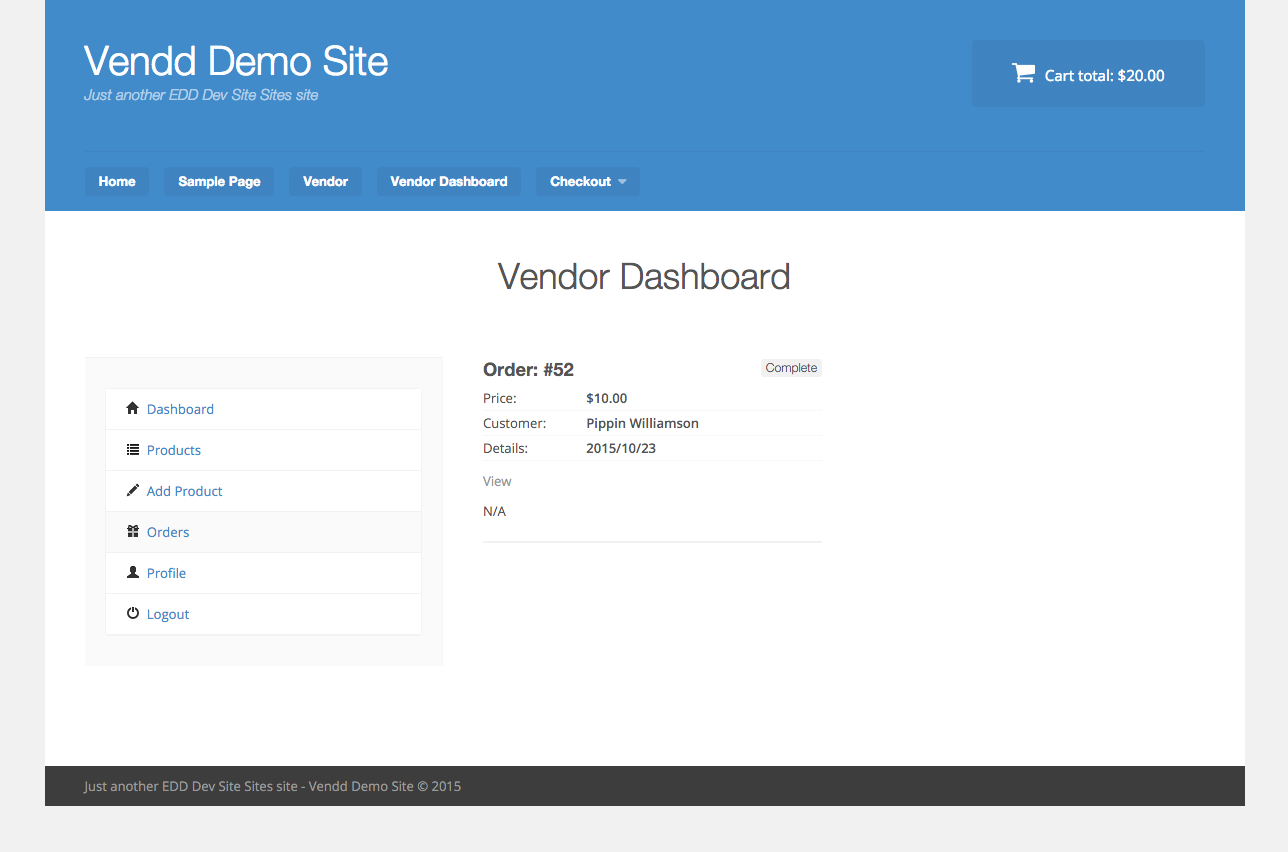Screen dimensions: 1288x852
Task: Click the power icon beside Logout
Action: pos(132,613)
